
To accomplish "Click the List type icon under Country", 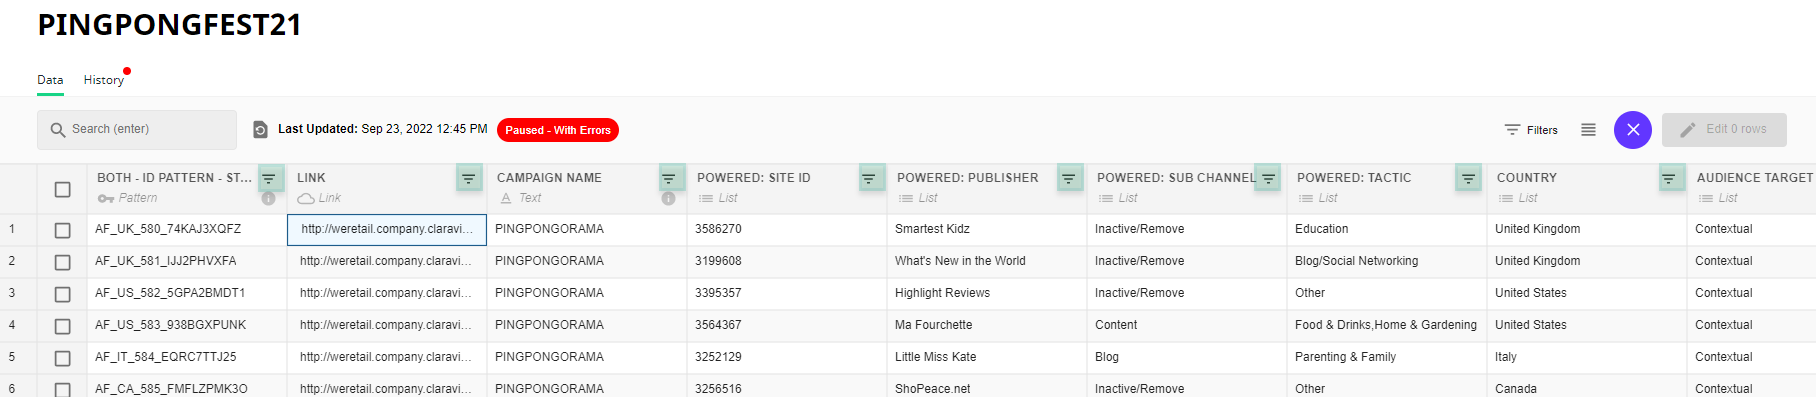I will 1506,198.
